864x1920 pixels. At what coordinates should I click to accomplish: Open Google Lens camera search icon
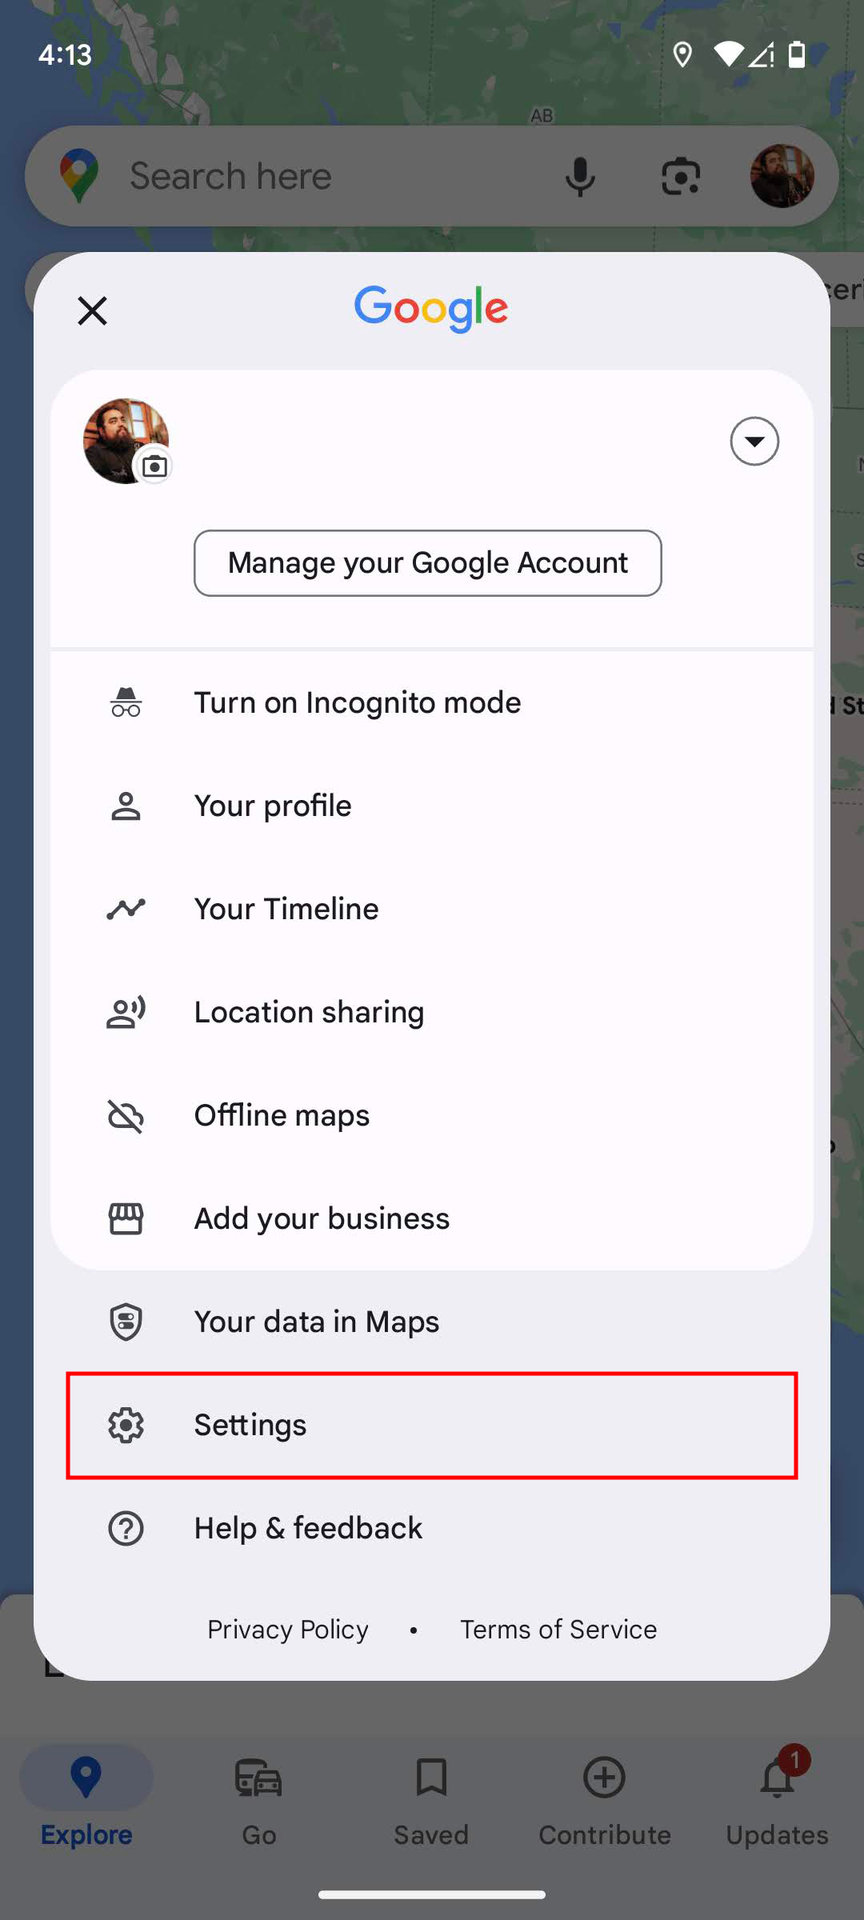pos(681,177)
